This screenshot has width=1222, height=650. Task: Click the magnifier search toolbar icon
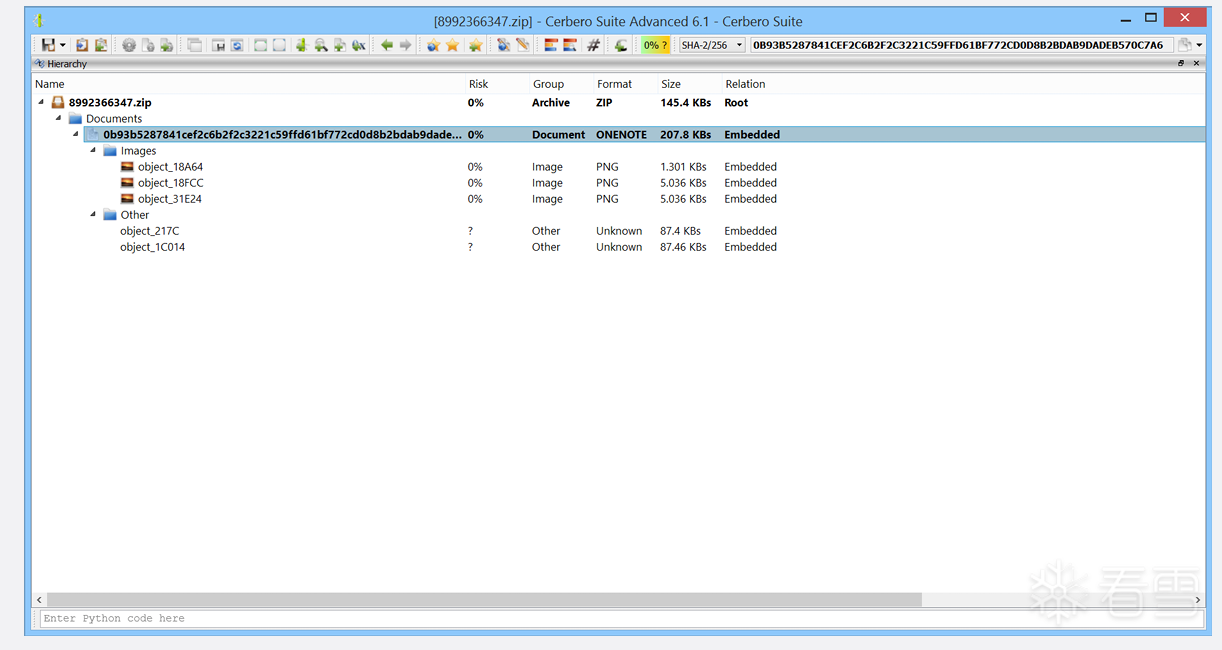pos(320,45)
